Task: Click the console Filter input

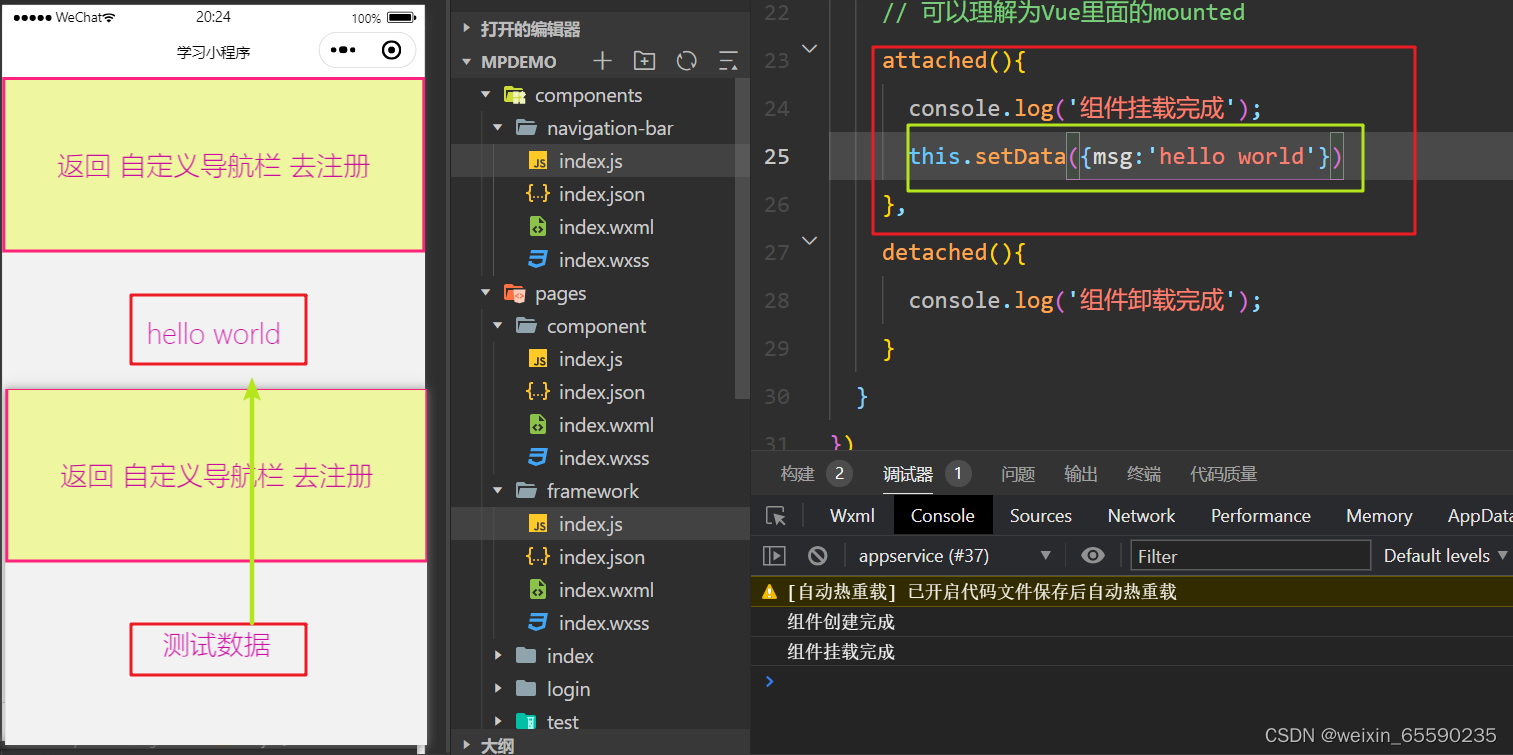Action: pos(1250,556)
